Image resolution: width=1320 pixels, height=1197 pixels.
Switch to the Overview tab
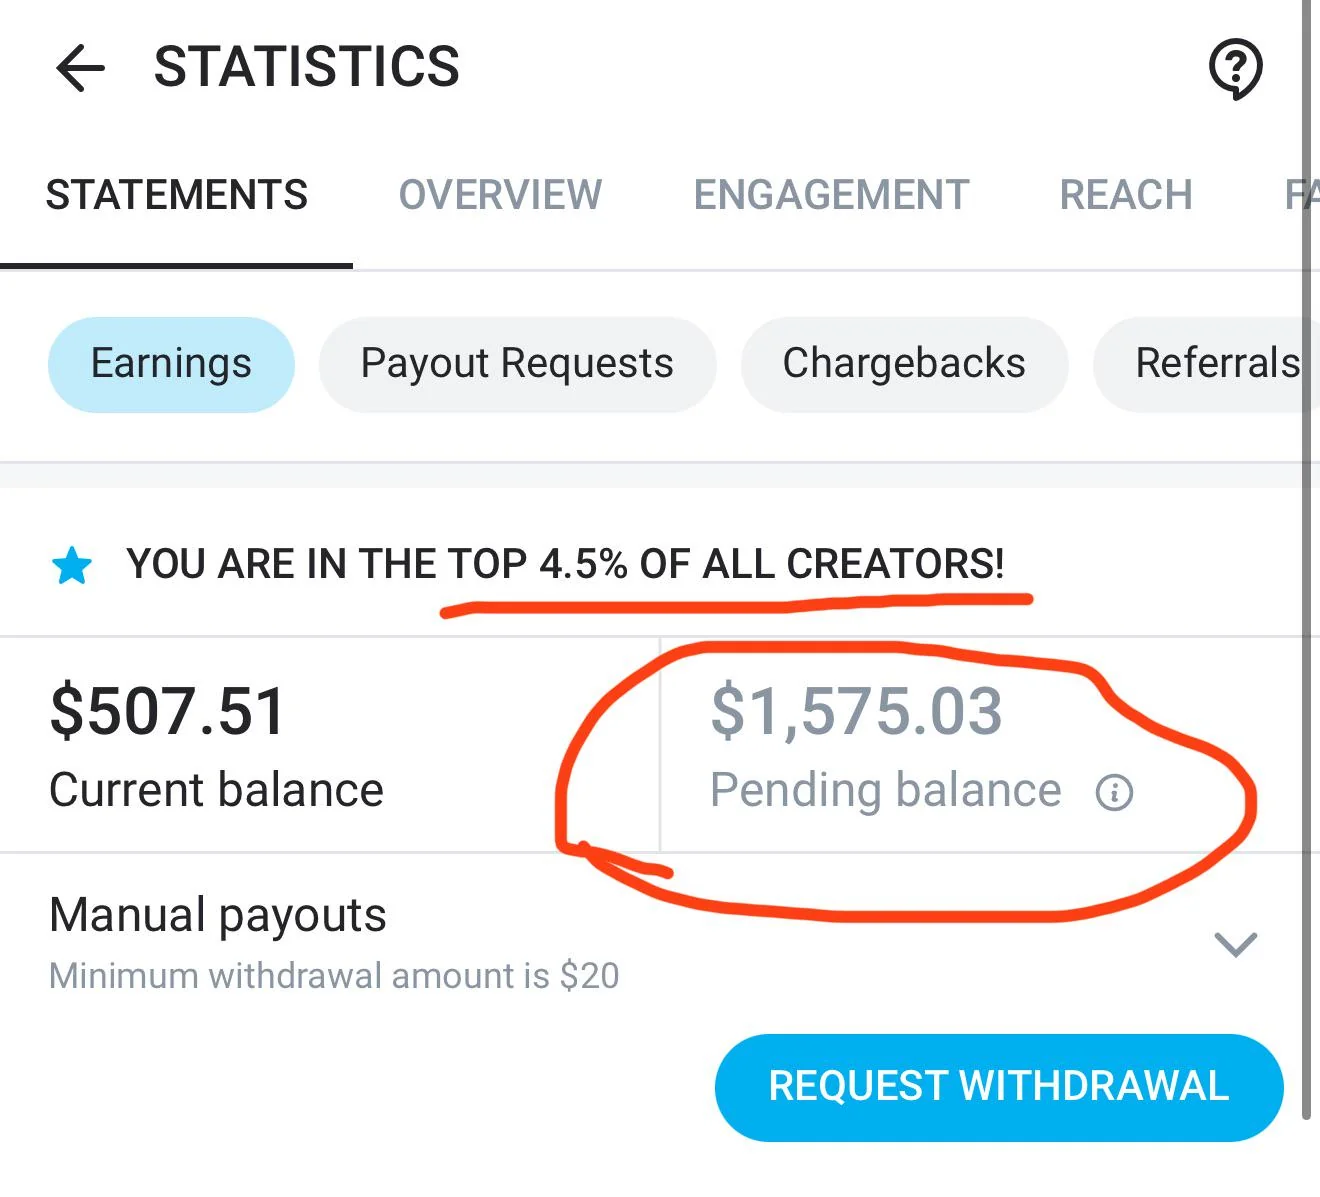coord(500,195)
